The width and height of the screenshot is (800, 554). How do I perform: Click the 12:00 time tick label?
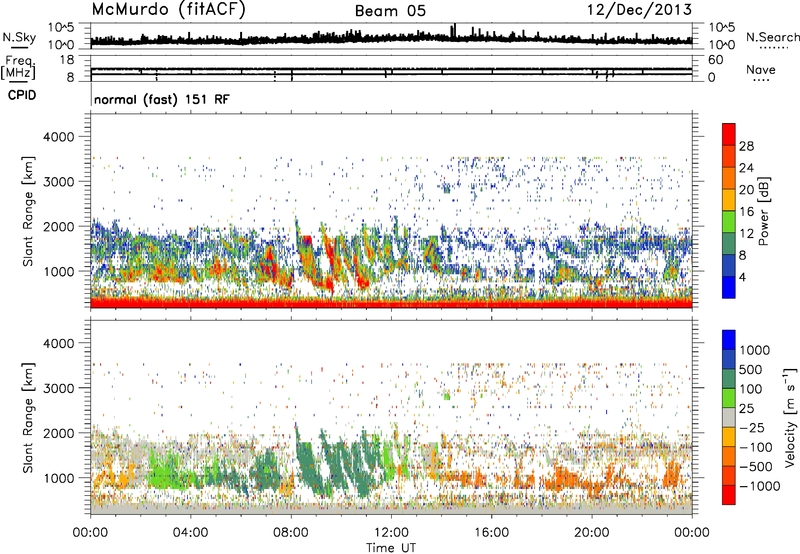pos(391,533)
